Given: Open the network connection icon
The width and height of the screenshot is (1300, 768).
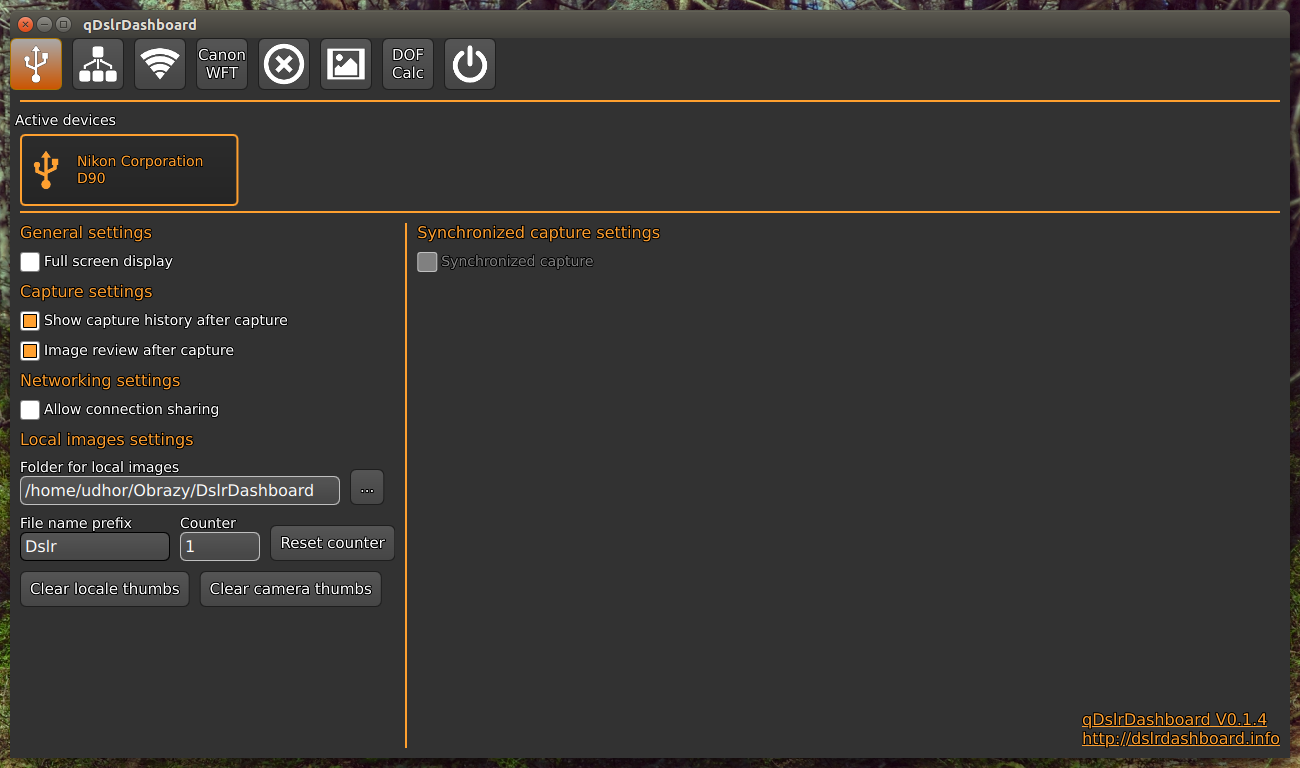Looking at the screenshot, I should [98, 64].
